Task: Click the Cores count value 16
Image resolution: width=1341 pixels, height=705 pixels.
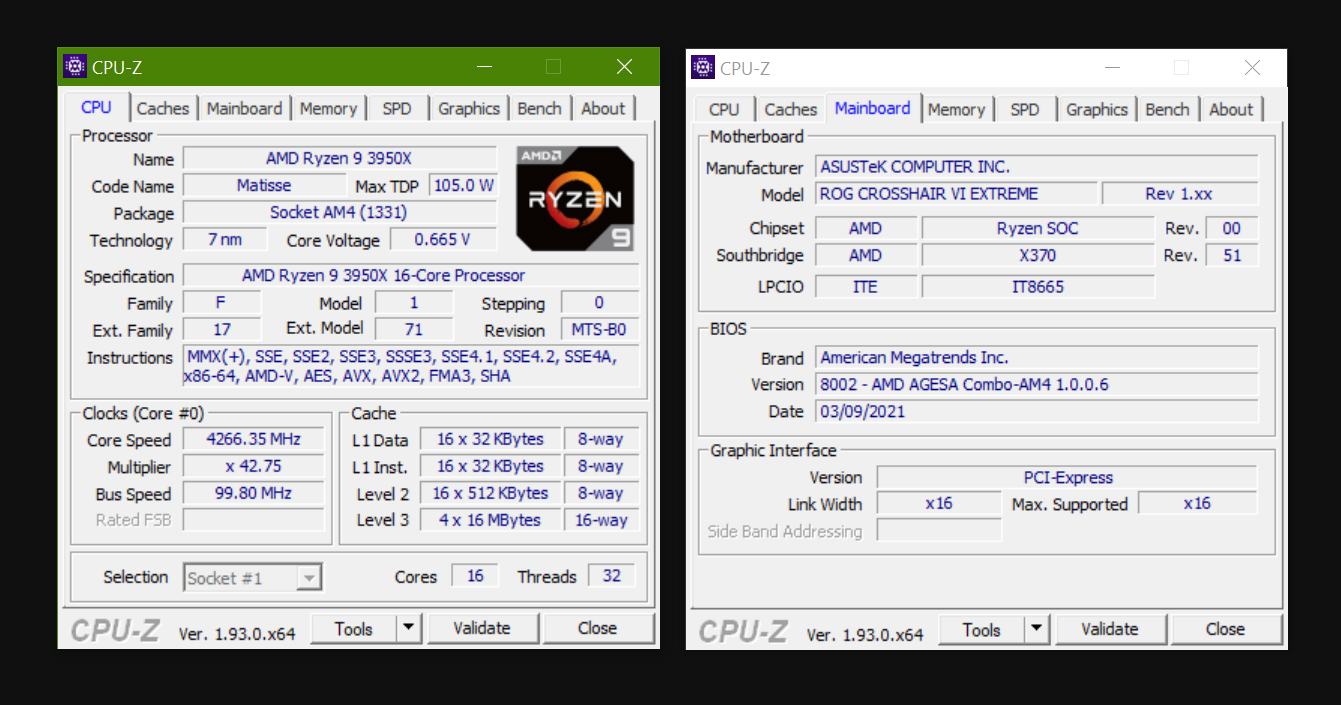Action: [x=475, y=576]
